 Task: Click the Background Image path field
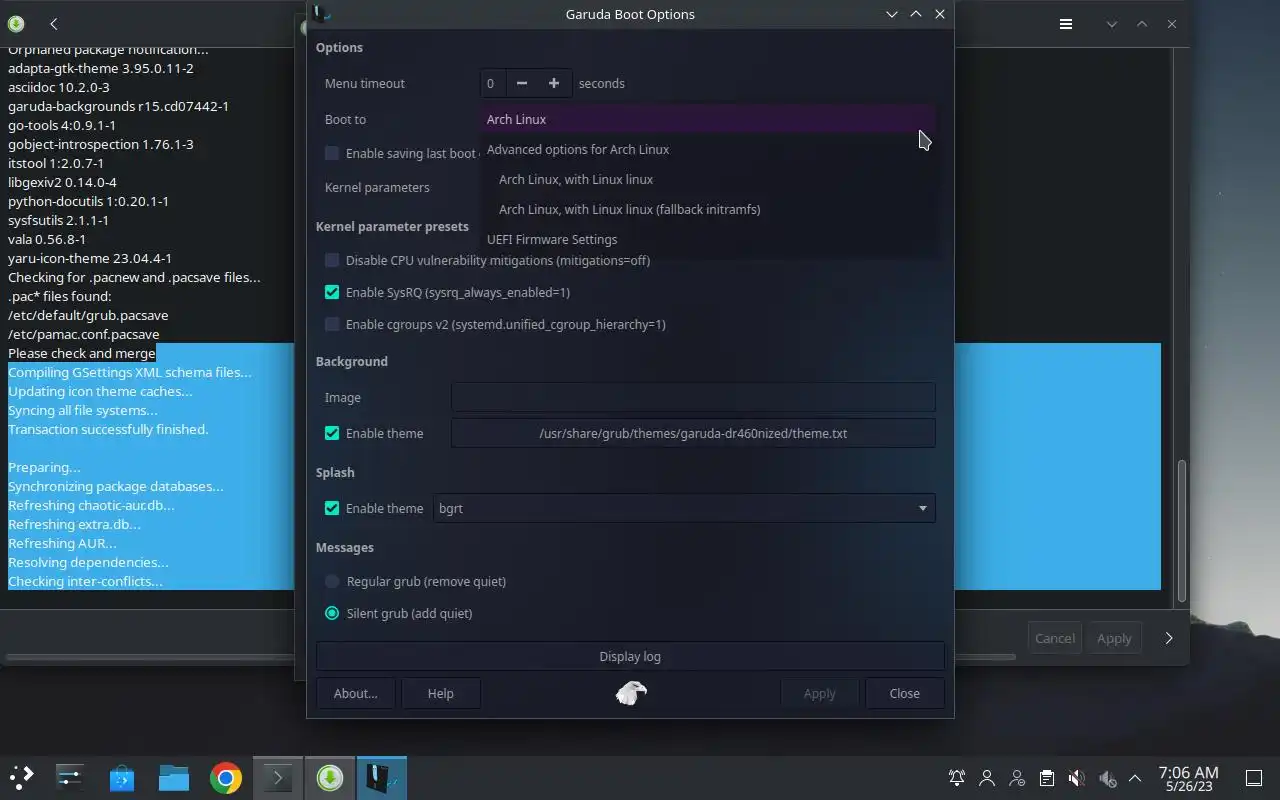coord(693,397)
